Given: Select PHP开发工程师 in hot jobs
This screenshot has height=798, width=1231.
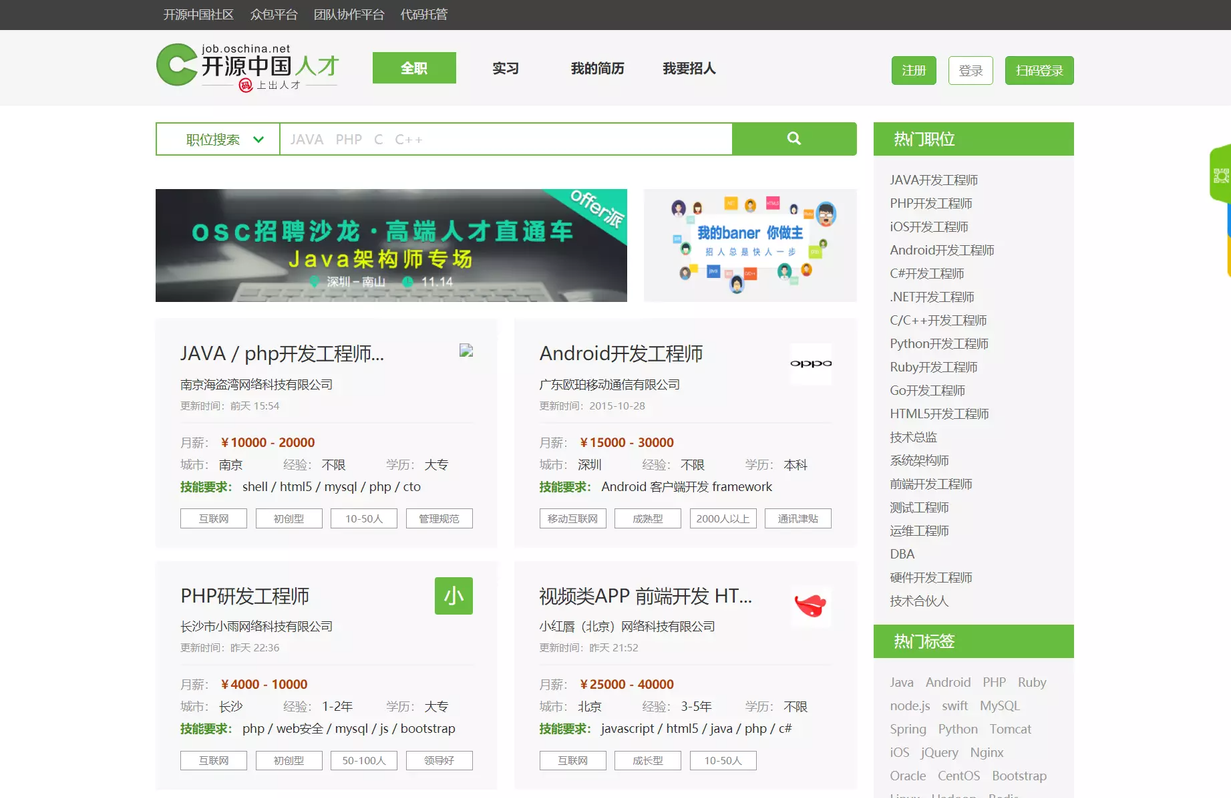Looking at the screenshot, I should (x=931, y=203).
